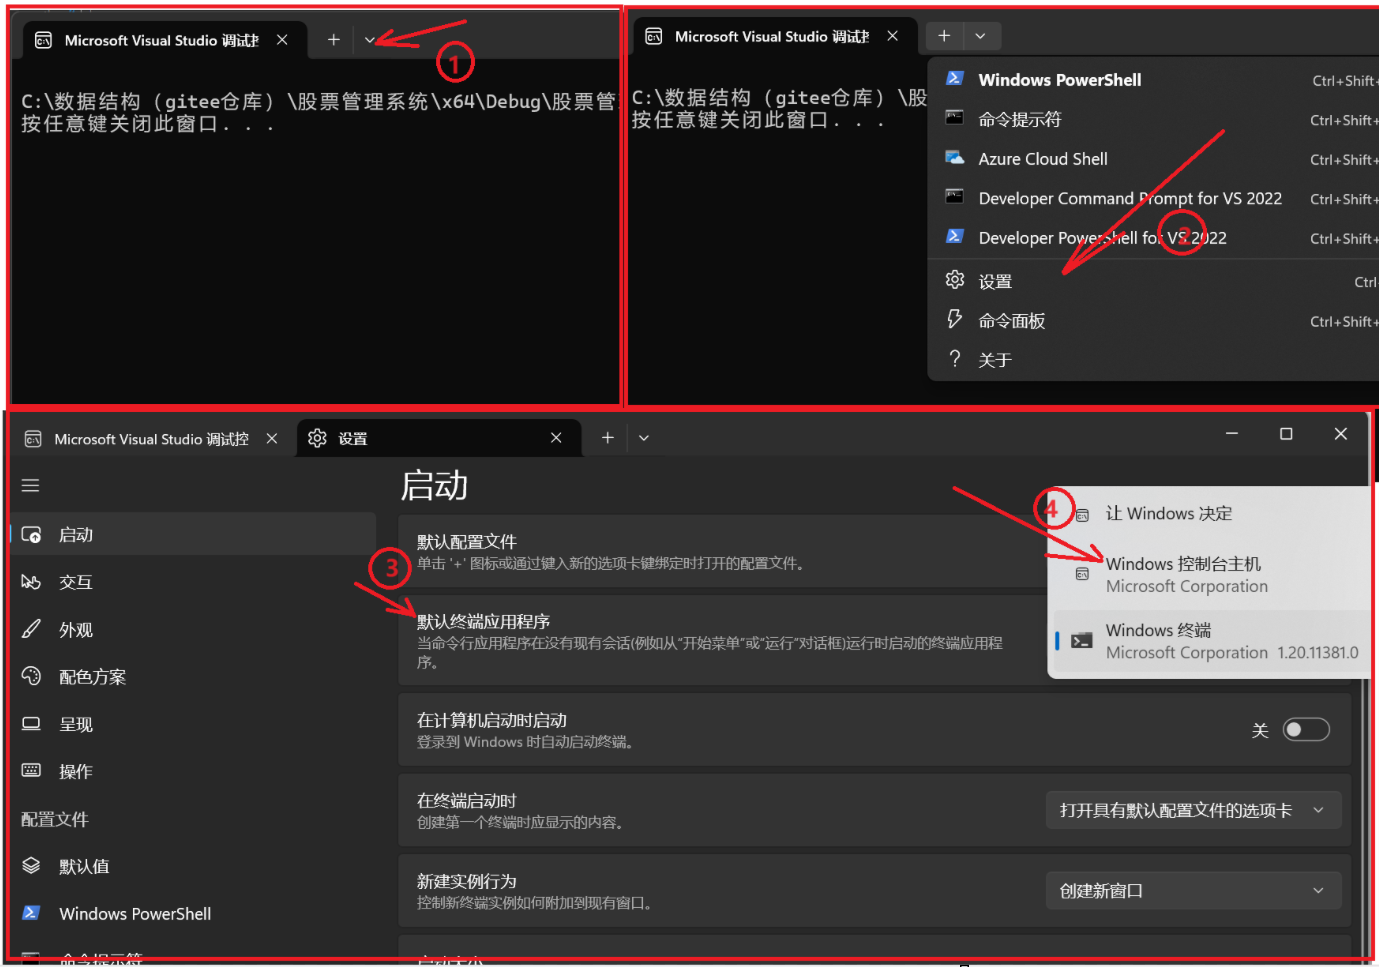Switch to the Microsoft Visual Studio 调试控 tab in settings window

151,439
